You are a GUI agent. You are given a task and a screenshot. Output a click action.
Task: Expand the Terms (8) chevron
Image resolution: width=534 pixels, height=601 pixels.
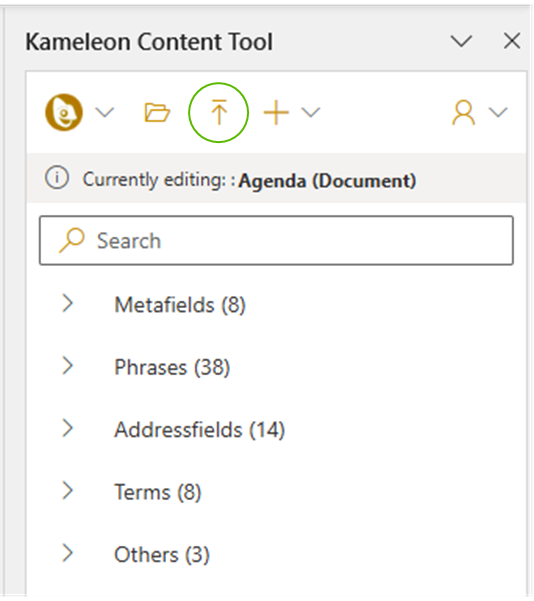(x=67, y=491)
